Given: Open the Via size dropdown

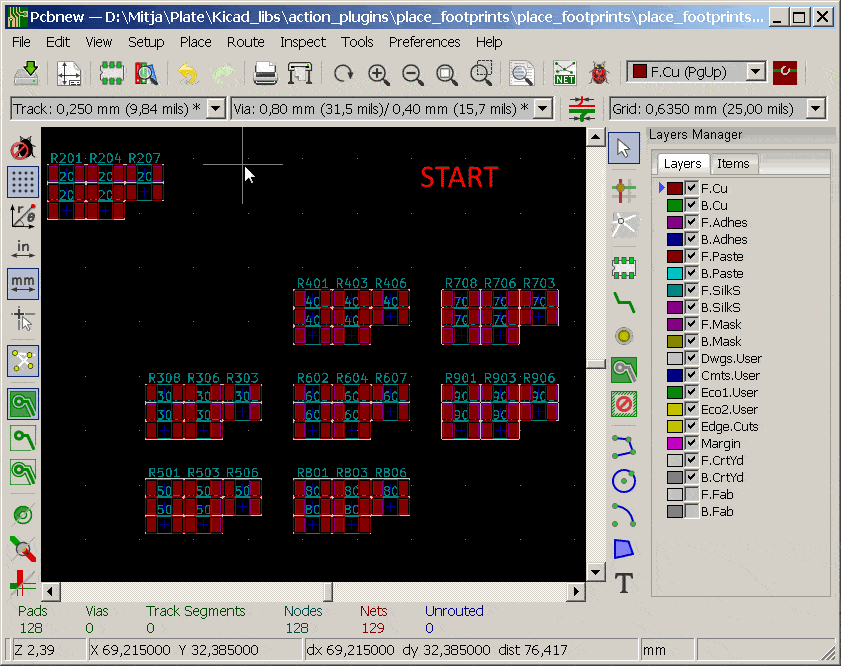Looking at the screenshot, I should pos(543,109).
